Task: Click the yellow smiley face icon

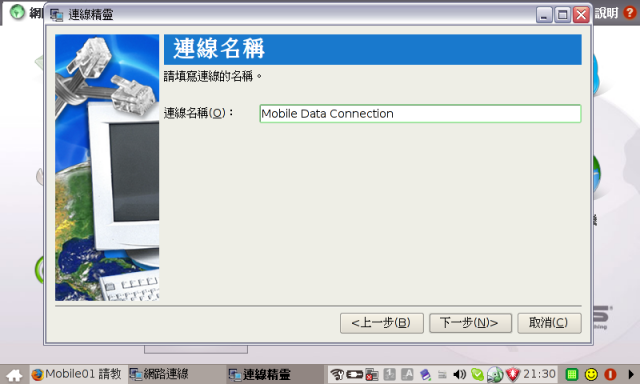Action: (x=591, y=374)
